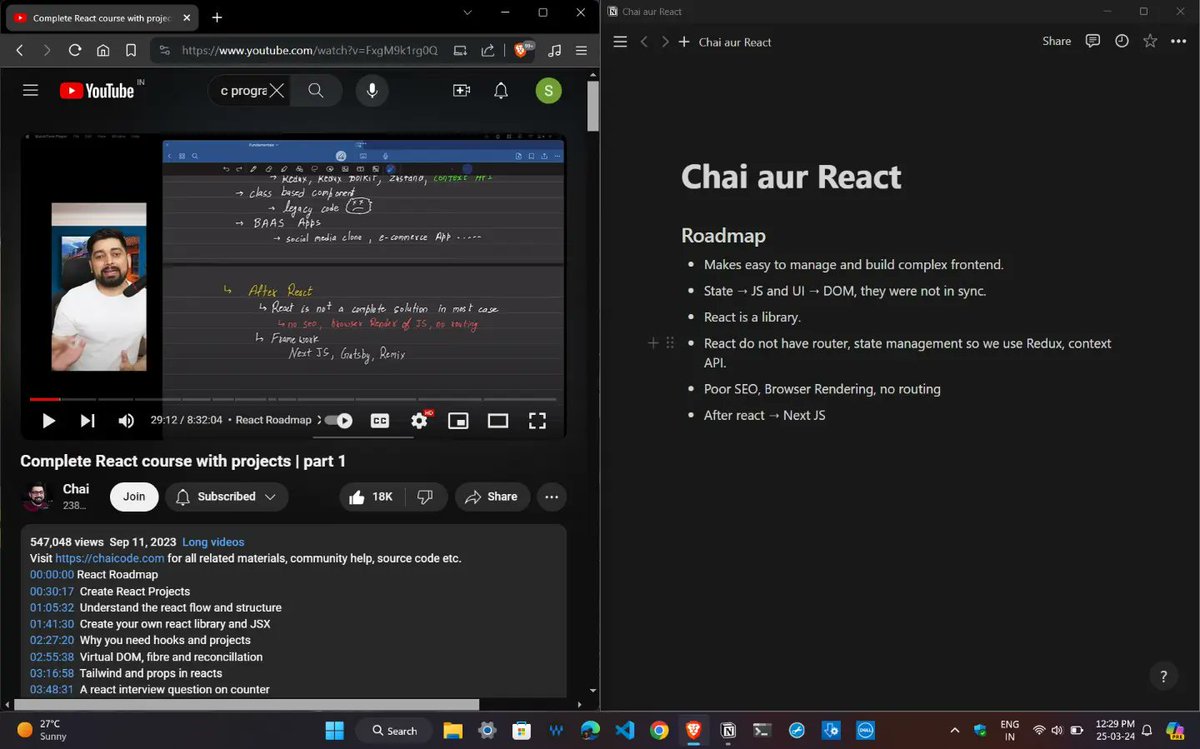Image resolution: width=1200 pixels, height=749 pixels.
Task: Click the YouTube search input field
Action: (x=243, y=91)
